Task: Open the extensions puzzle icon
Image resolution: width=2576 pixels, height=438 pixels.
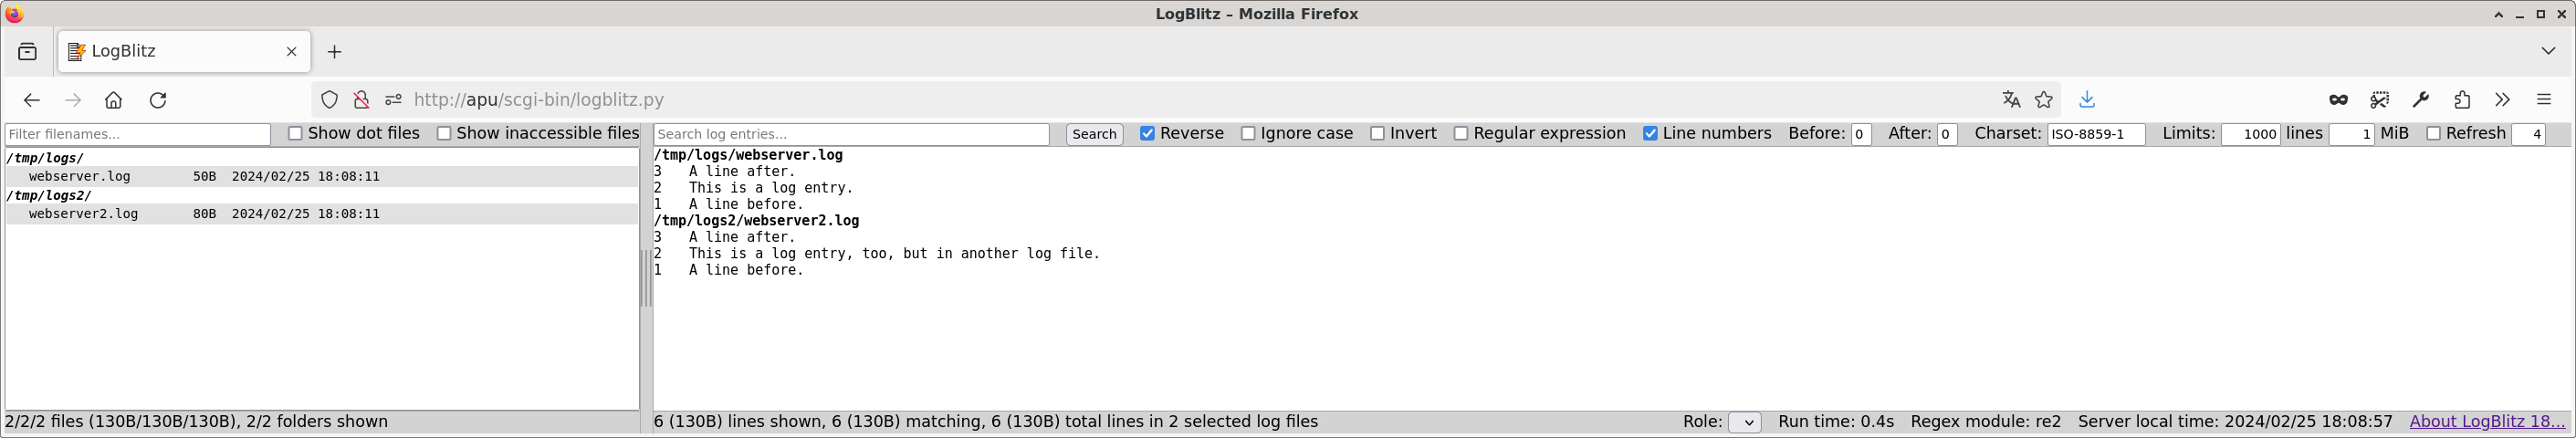Action: [x=2462, y=100]
